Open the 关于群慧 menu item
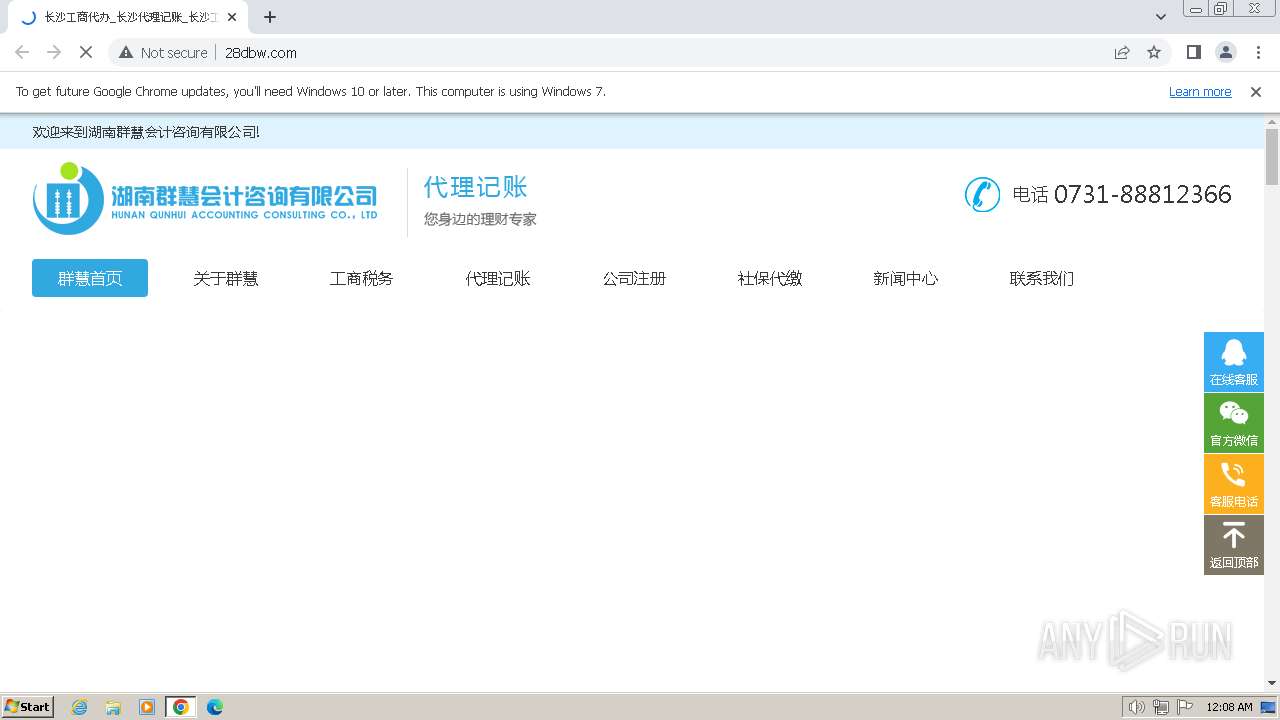The width and height of the screenshot is (1280, 720). [x=226, y=278]
